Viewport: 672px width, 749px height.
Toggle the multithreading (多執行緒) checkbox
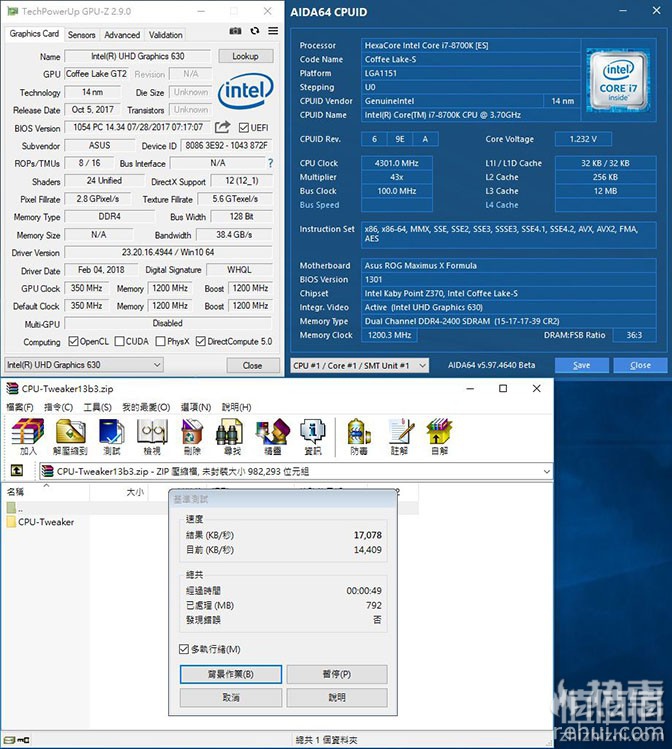[x=184, y=649]
